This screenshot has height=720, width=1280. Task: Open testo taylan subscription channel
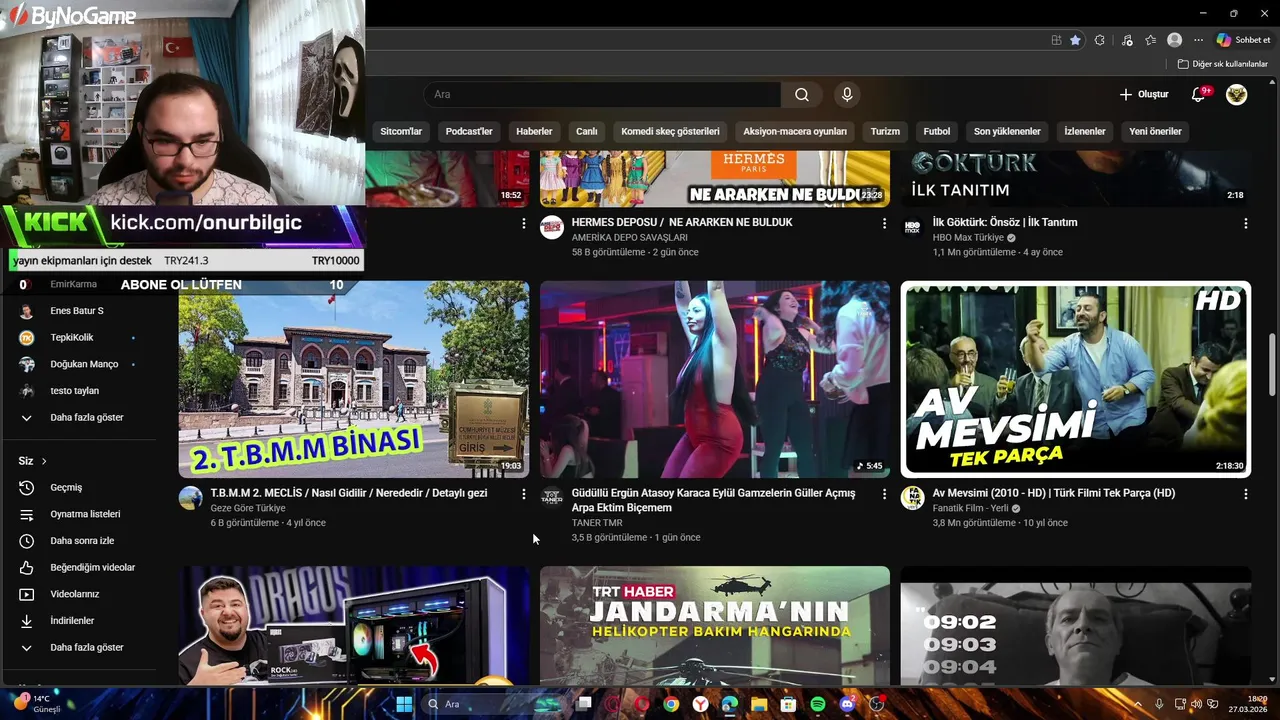77,391
